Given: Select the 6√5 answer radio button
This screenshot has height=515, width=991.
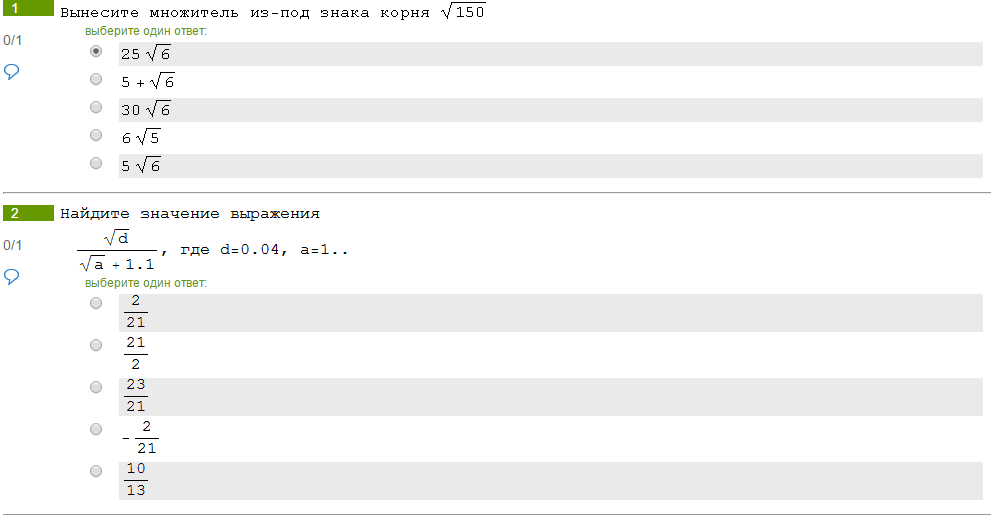Looking at the screenshot, I should click(96, 135).
